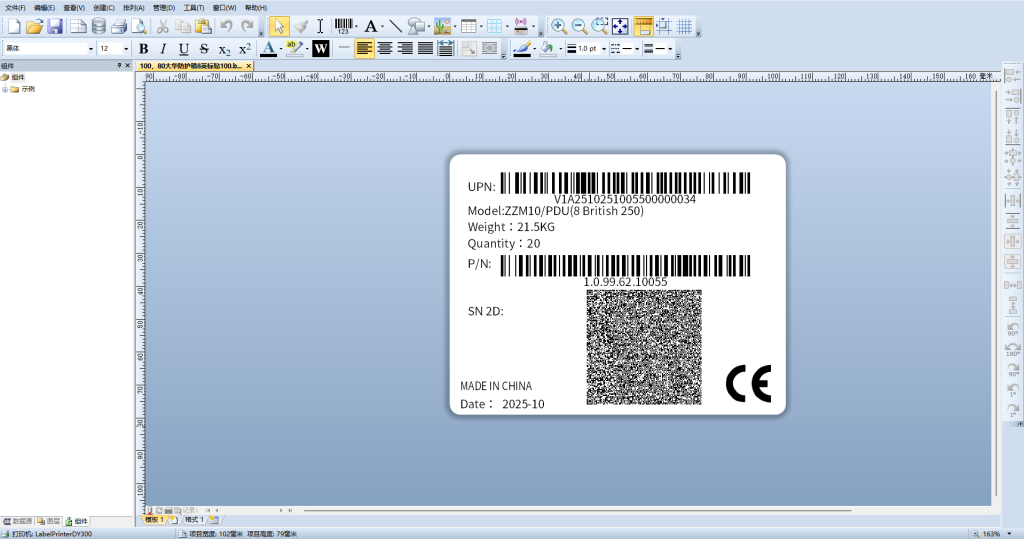Expand the 示例 folder tree node
Image resolution: width=1024 pixels, height=539 pixels.
coord(5,89)
